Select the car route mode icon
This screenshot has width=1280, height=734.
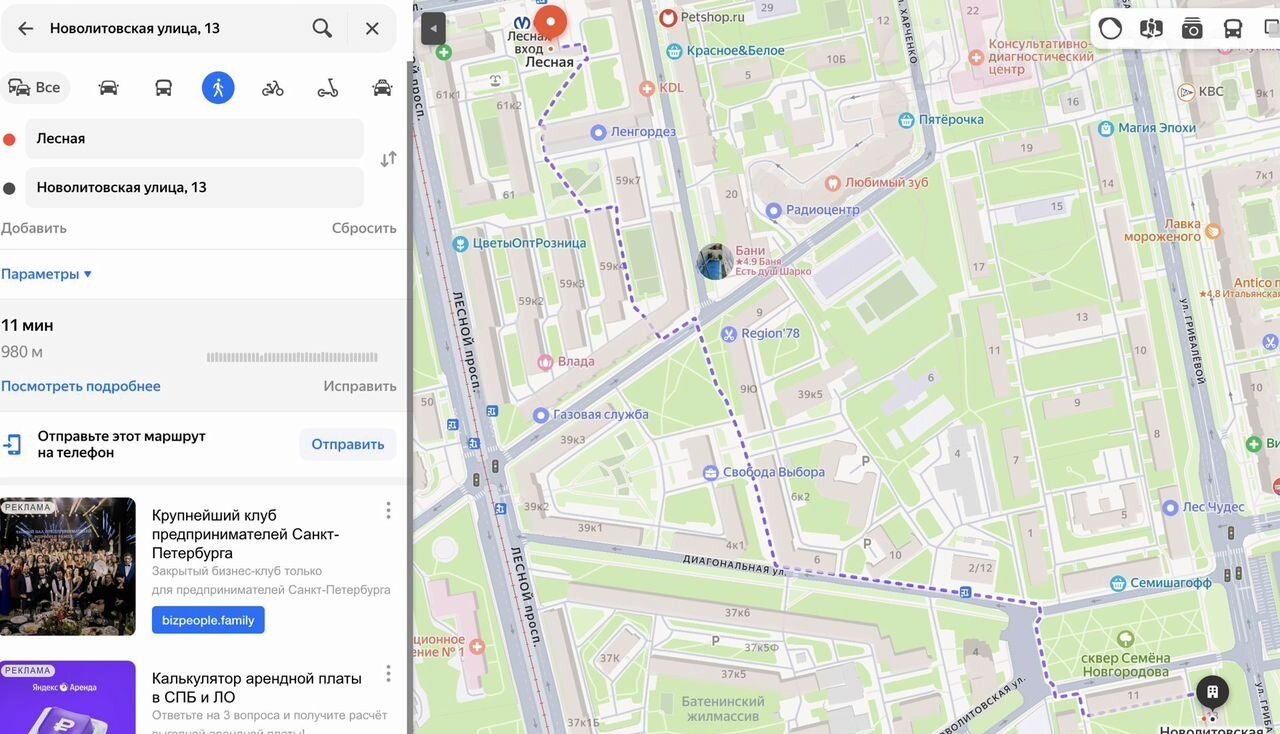click(x=108, y=88)
